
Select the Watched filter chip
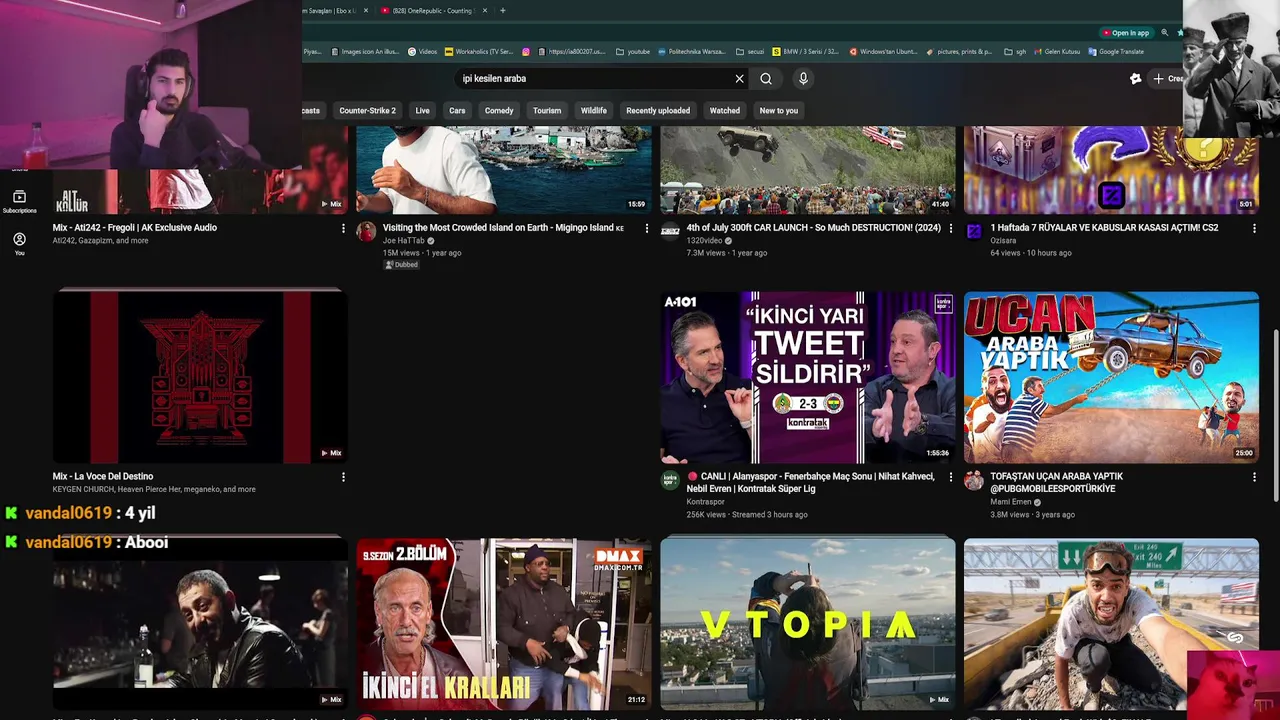point(725,111)
